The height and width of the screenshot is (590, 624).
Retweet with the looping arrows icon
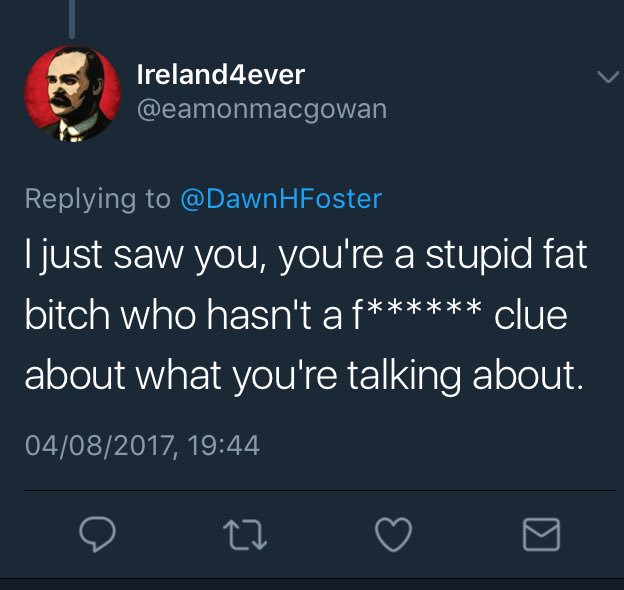[245, 535]
